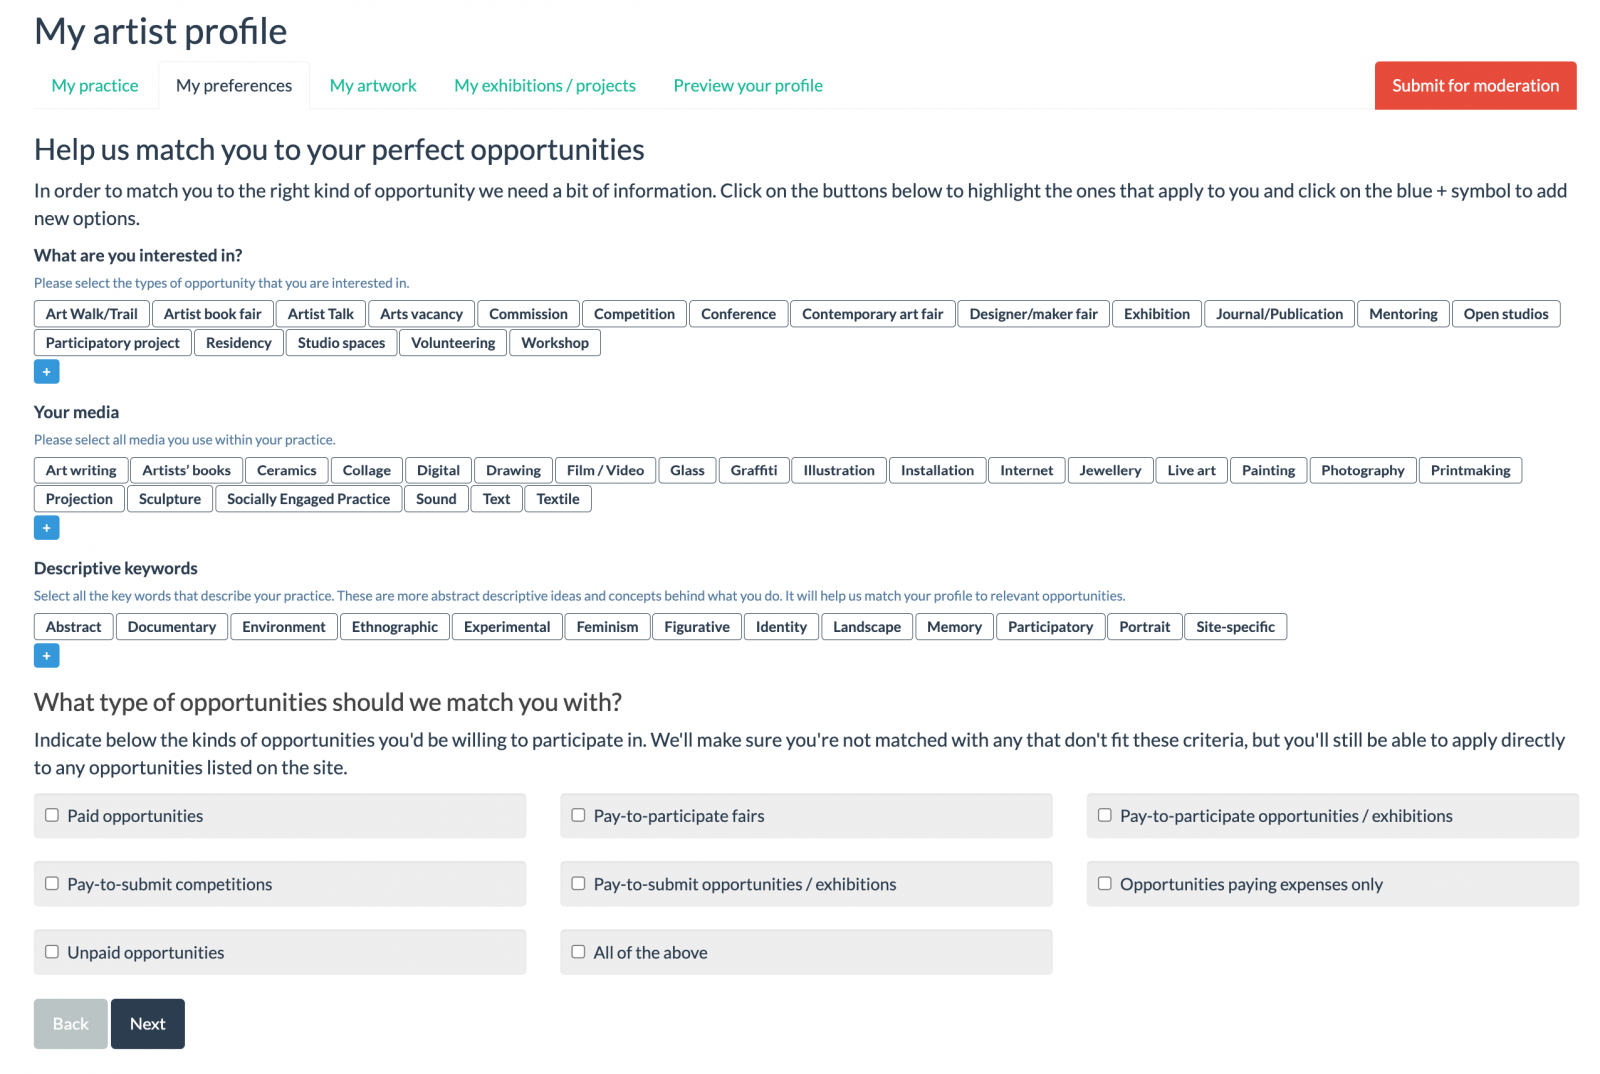Click the plus icon under interest types
The height and width of the screenshot is (1074, 1600).
[46, 372]
